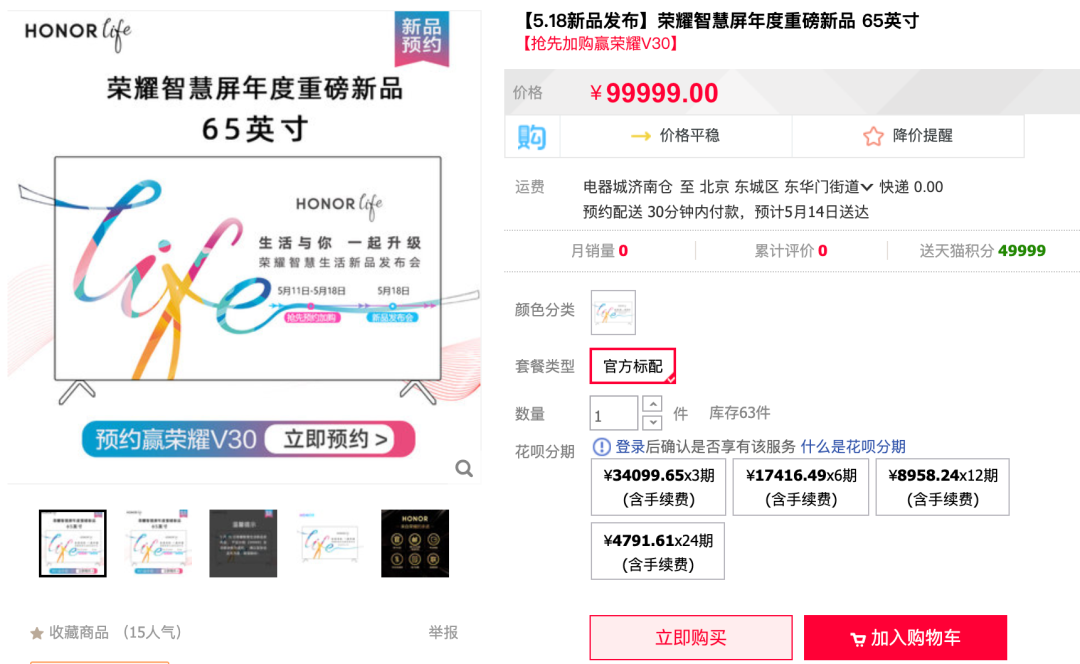Increase quantity with the up arrow
Screen dimensions: 1080x664
click(x=652, y=404)
